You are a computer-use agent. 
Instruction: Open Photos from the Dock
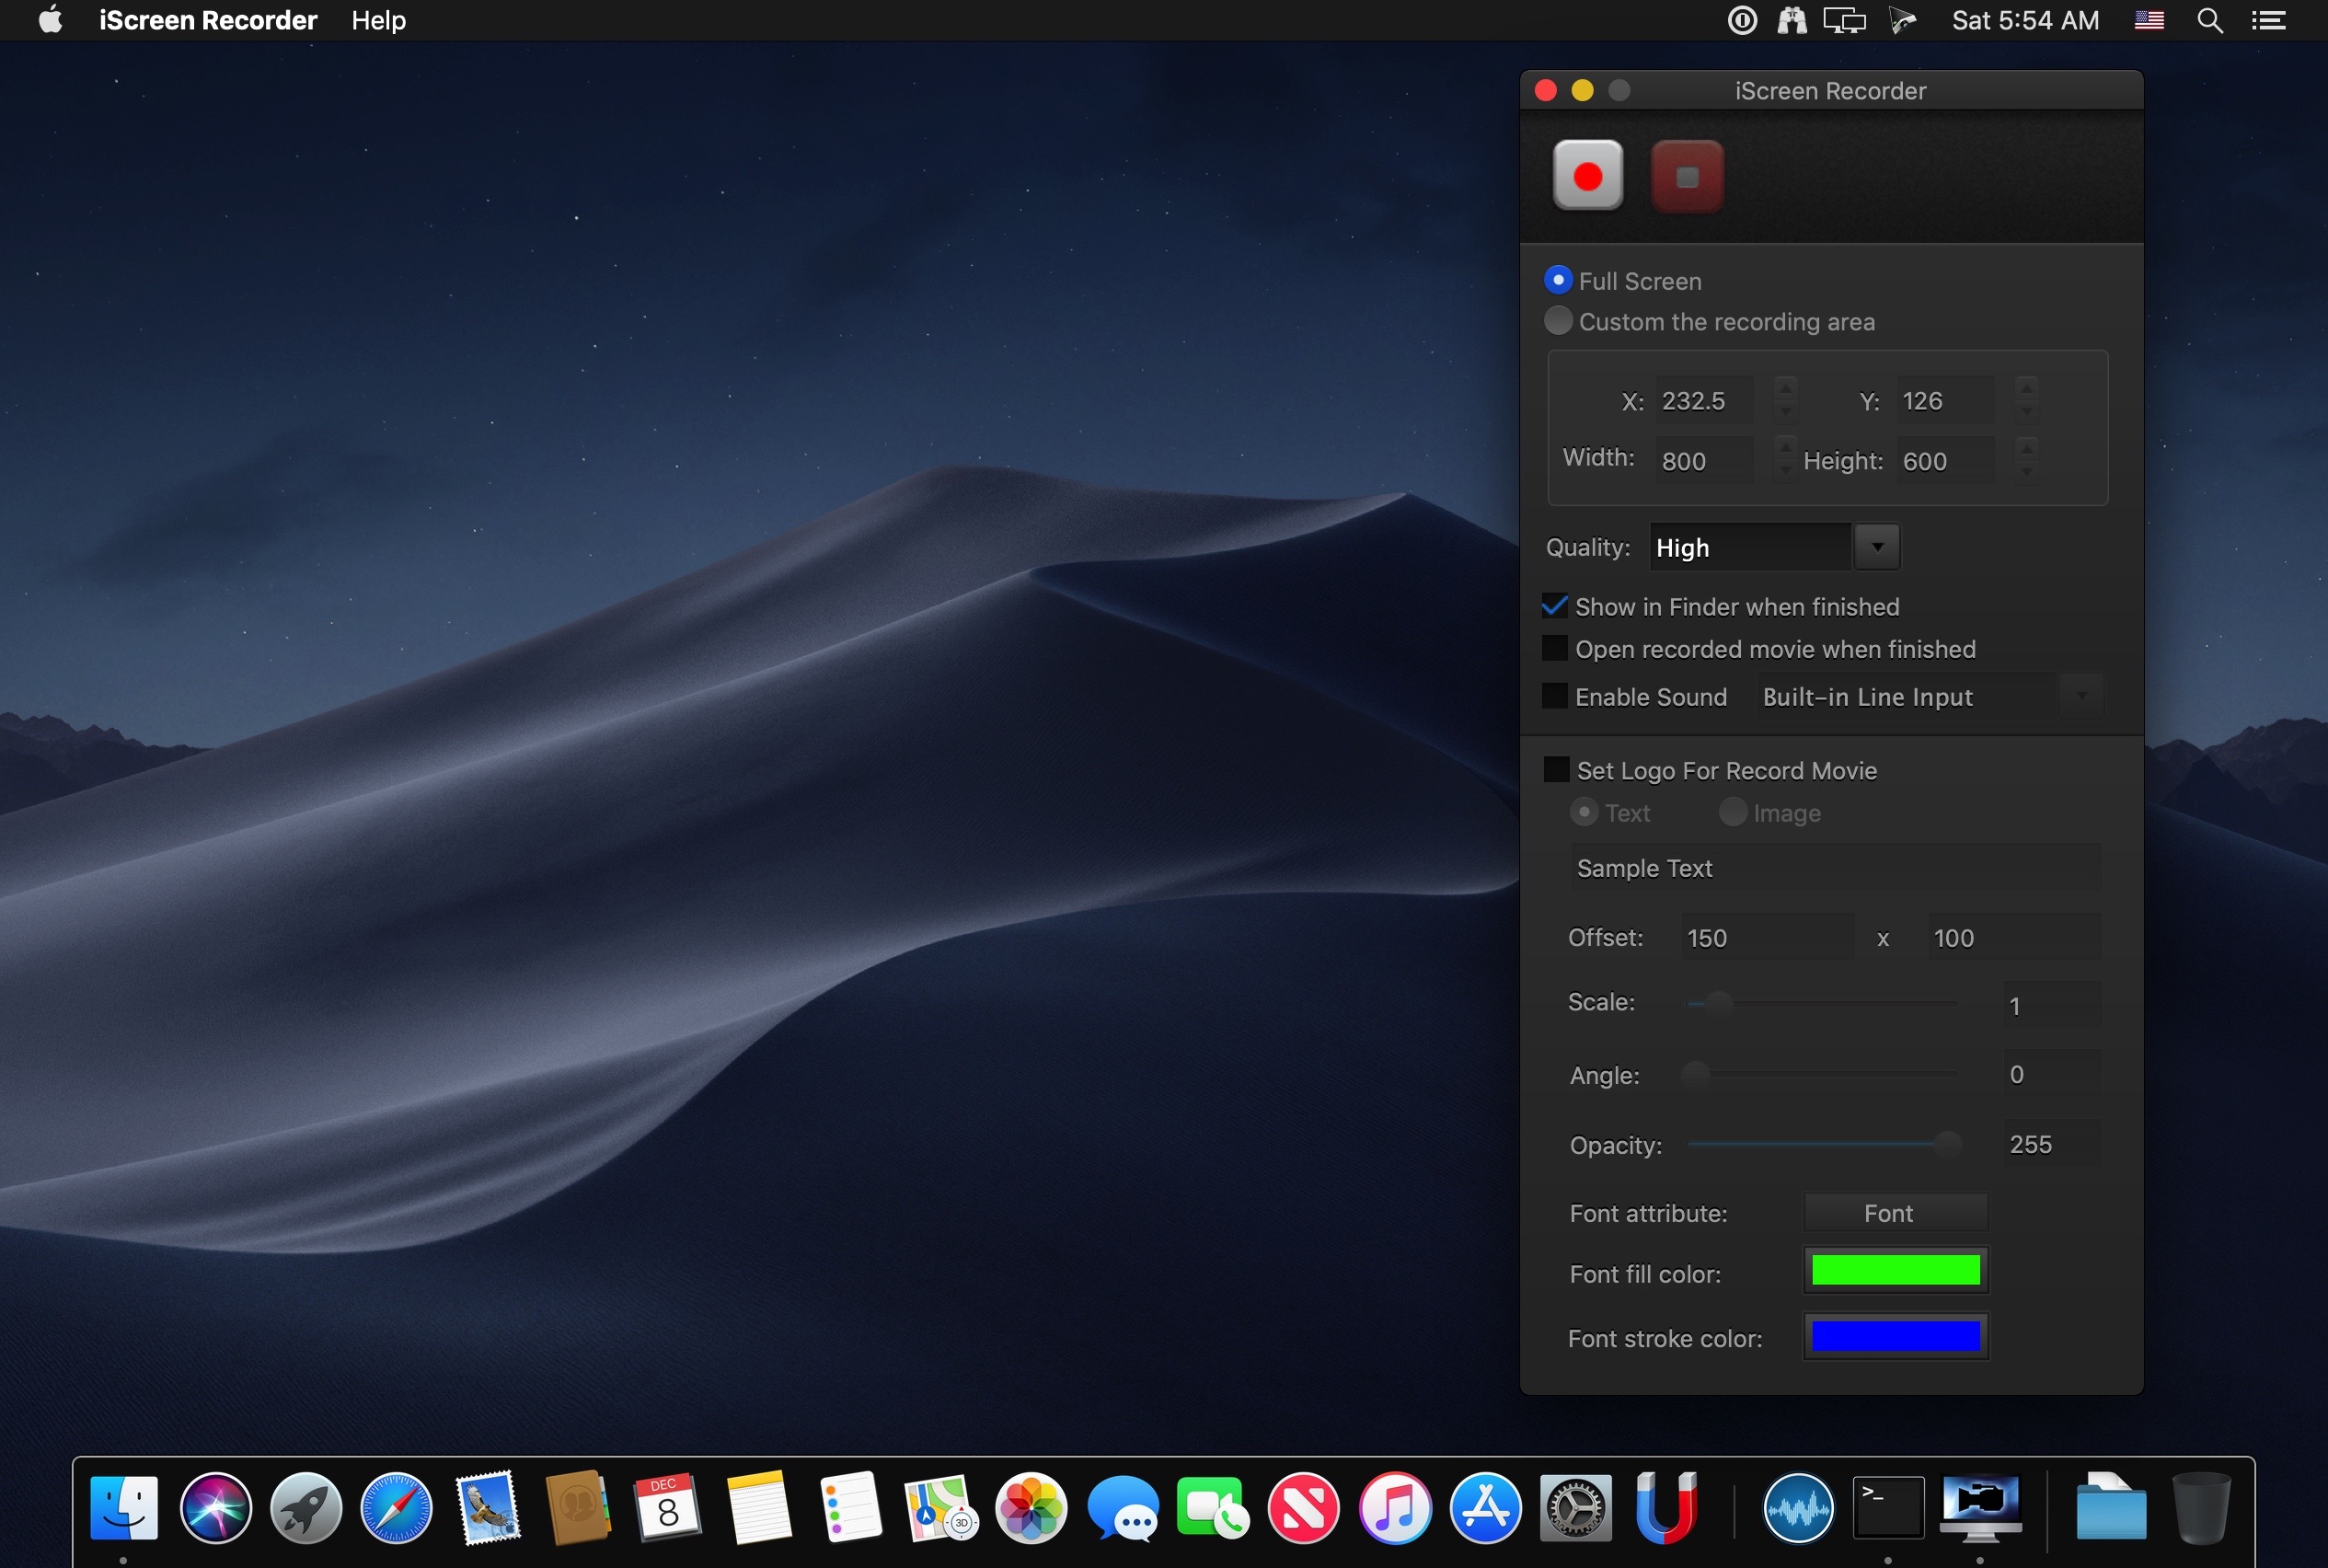point(1032,1507)
